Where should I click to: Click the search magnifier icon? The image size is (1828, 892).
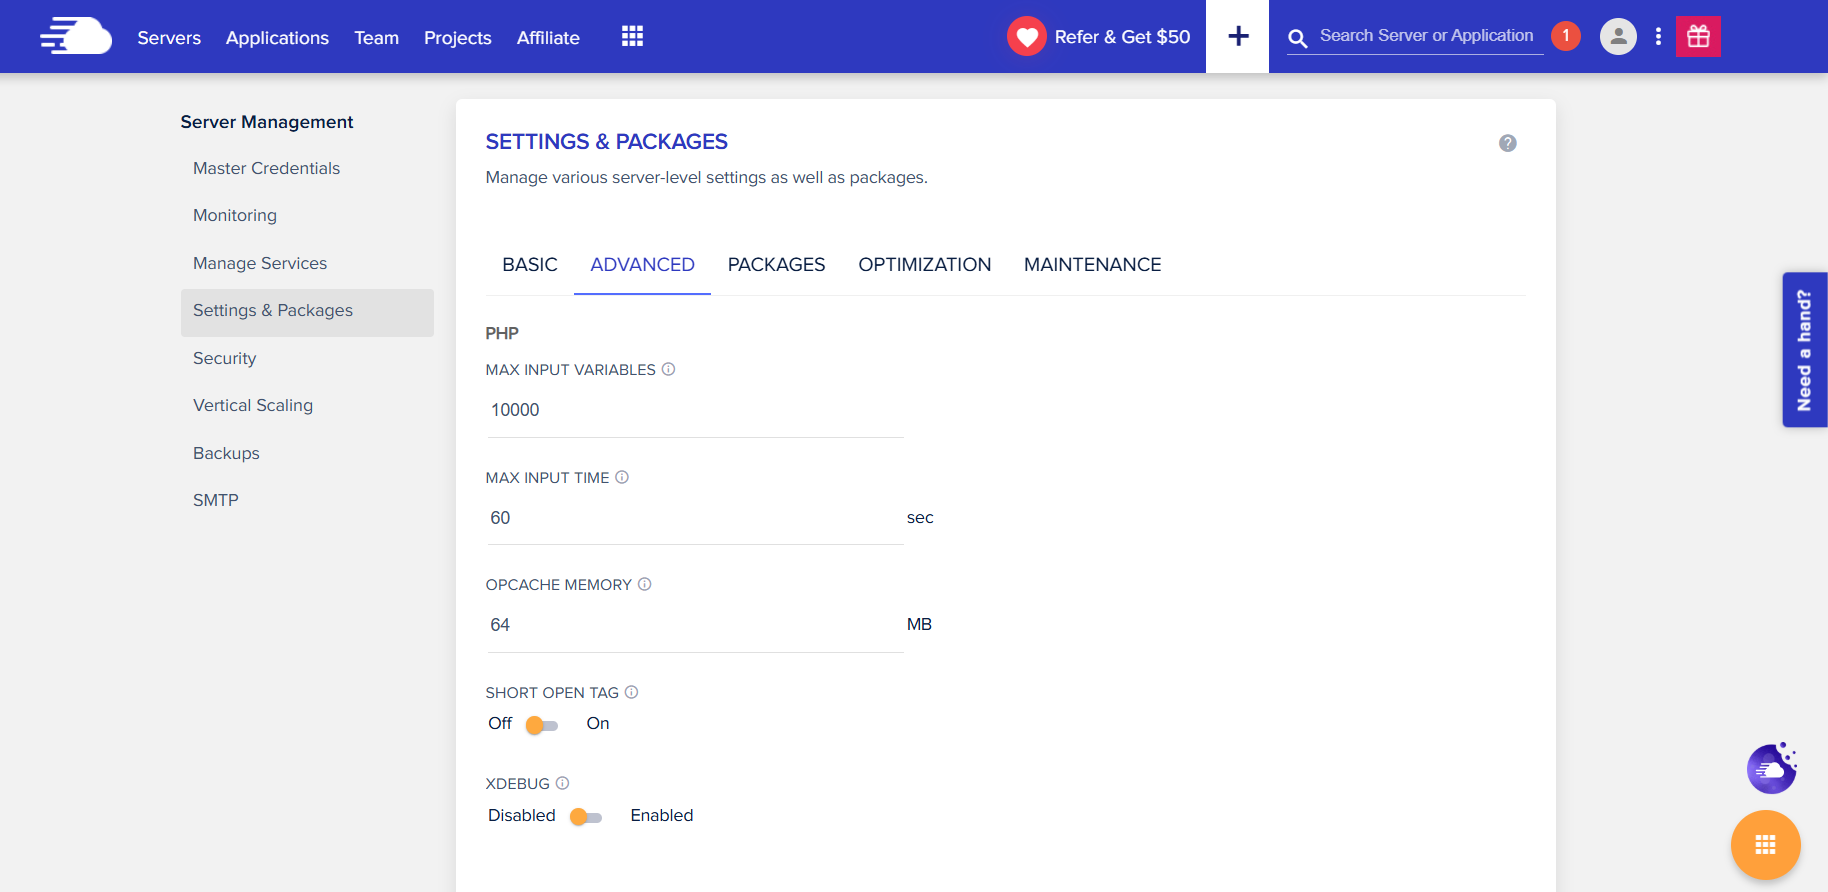(1297, 38)
